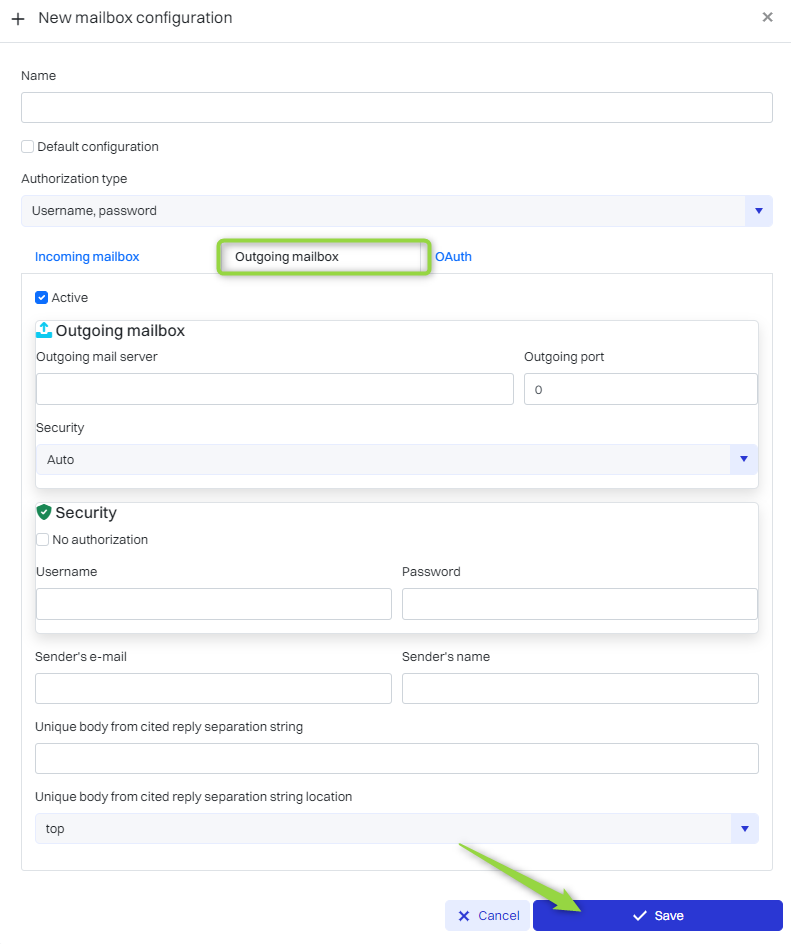Click the green Security shield icon
Viewport: 791px width, 944px height.
click(x=44, y=512)
